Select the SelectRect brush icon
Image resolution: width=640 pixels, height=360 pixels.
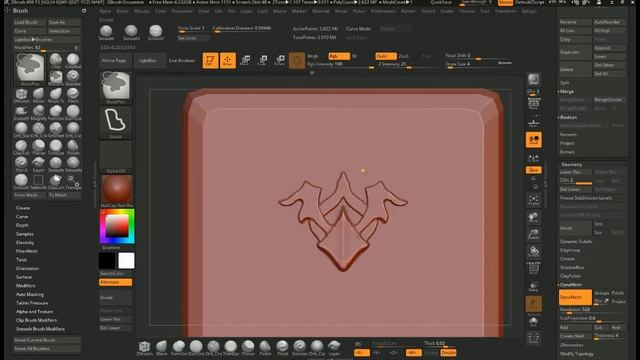click(38, 181)
